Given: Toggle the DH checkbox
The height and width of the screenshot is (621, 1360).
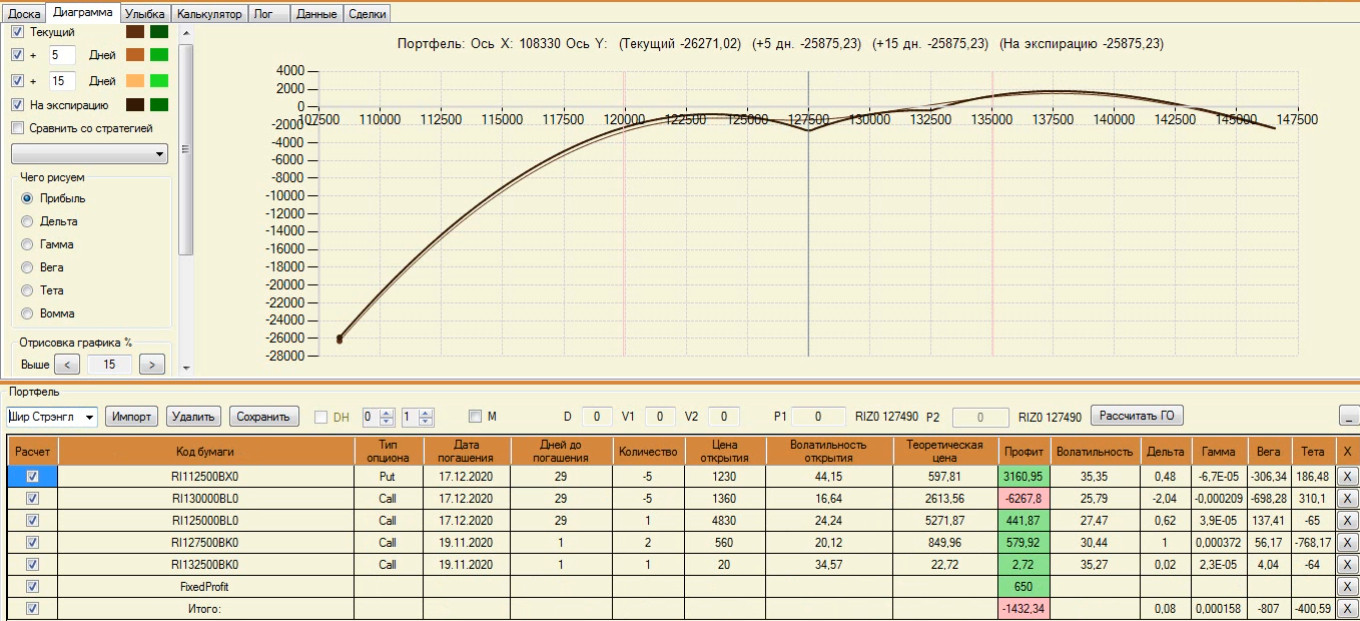Looking at the screenshot, I should click(321, 416).
